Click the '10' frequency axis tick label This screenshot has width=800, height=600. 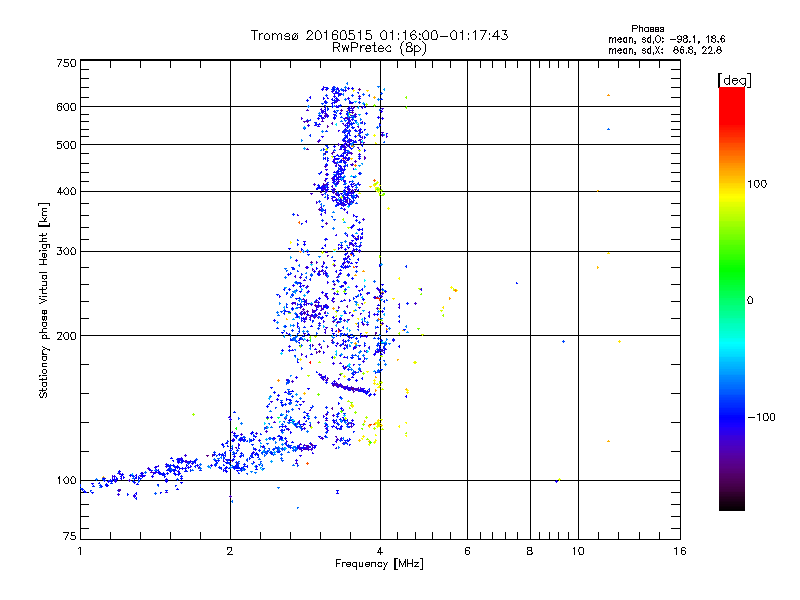(x=578, y=551)
